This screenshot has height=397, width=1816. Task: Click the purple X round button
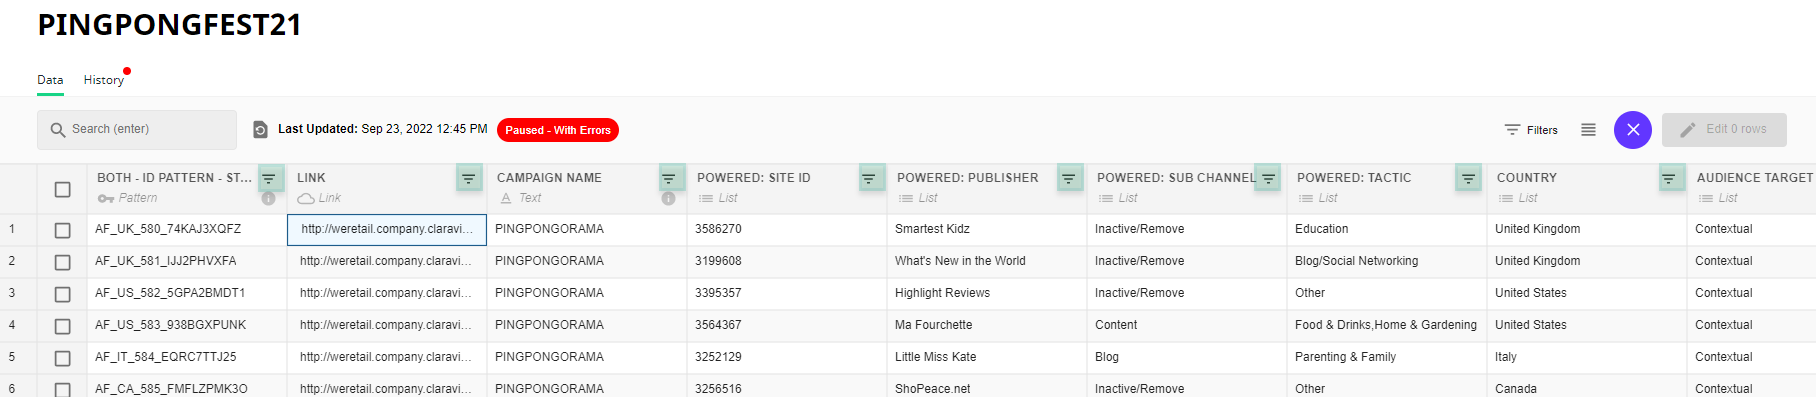pos(1633,130)
